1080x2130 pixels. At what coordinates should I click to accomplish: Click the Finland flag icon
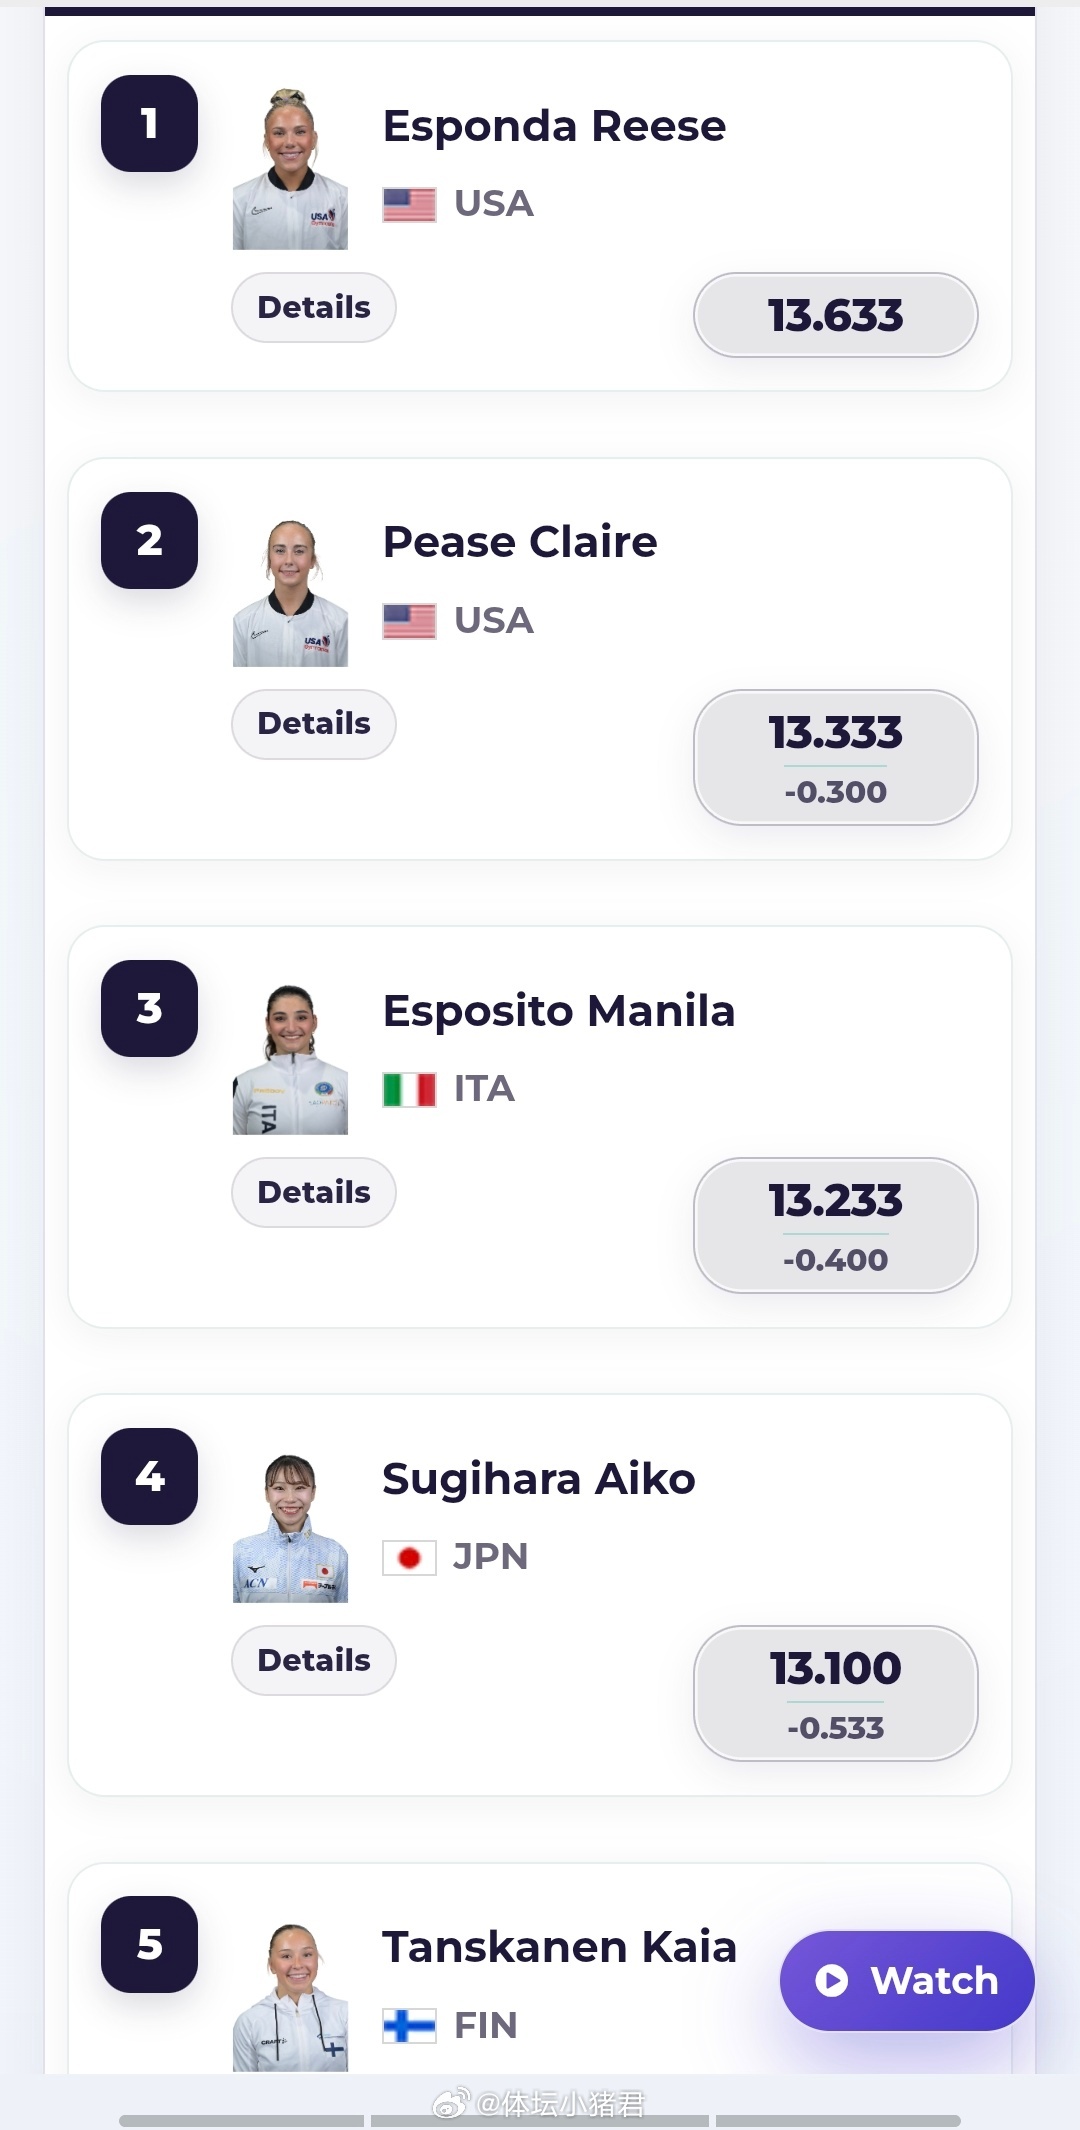pos(409,2026)
